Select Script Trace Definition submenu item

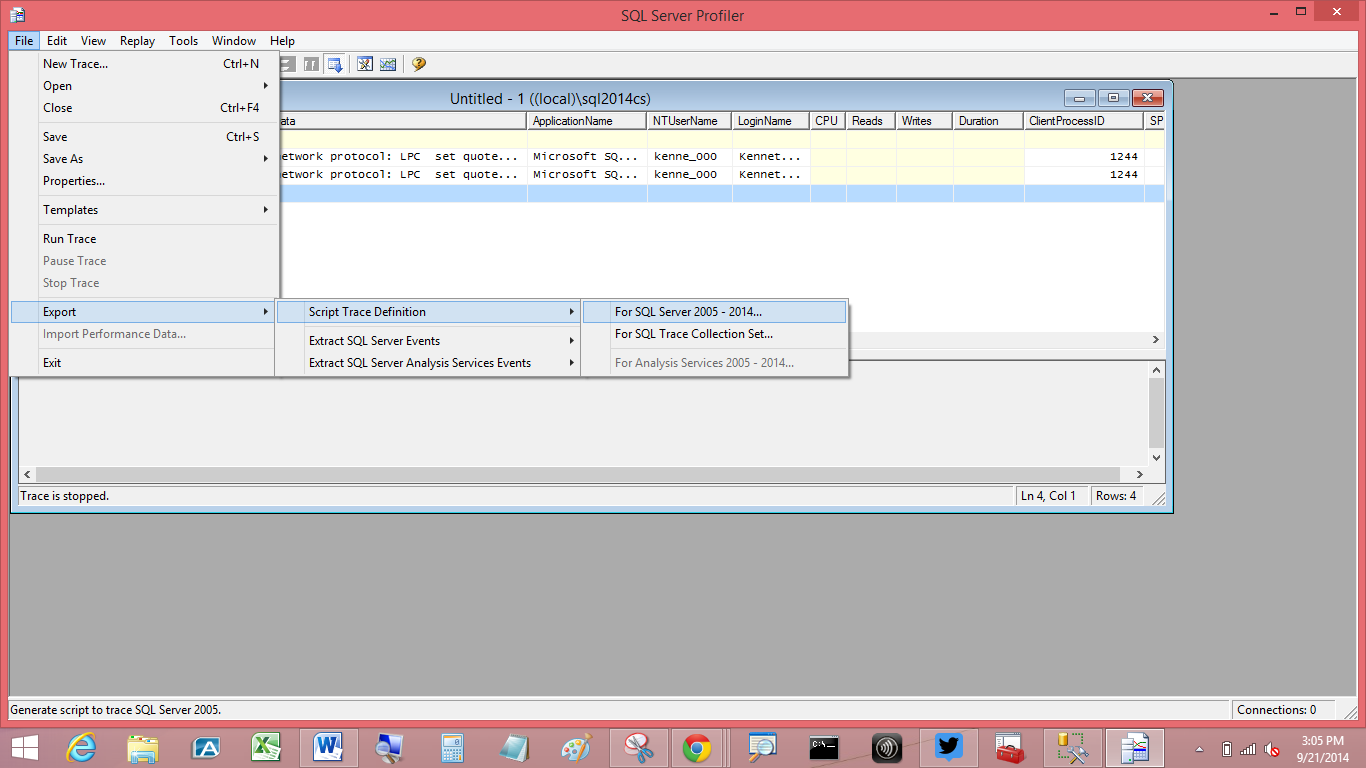[x=430, y=312]
